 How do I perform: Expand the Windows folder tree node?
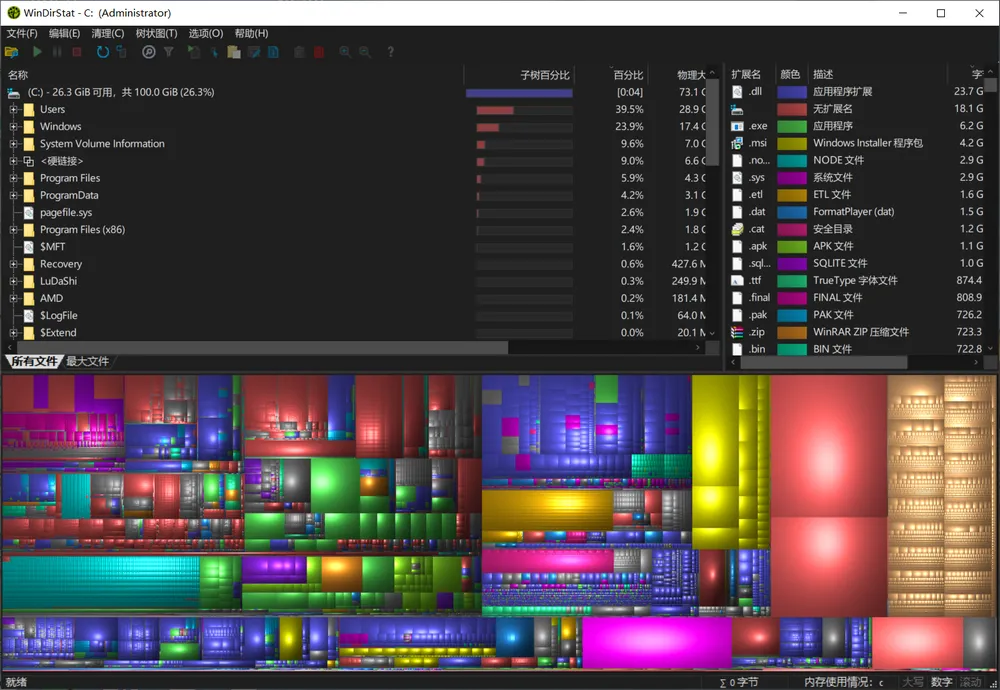13,127
